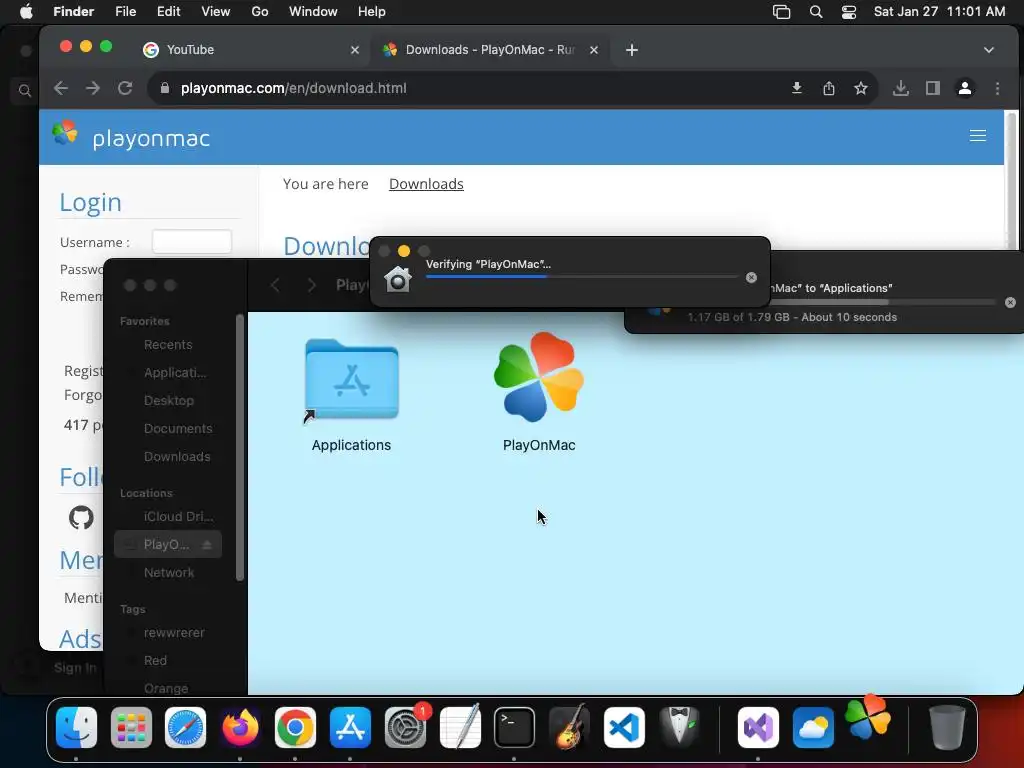Screen dimensions: 1024x768
Task: Open Spotlight search in menu bar
Action: coord(816,12)
